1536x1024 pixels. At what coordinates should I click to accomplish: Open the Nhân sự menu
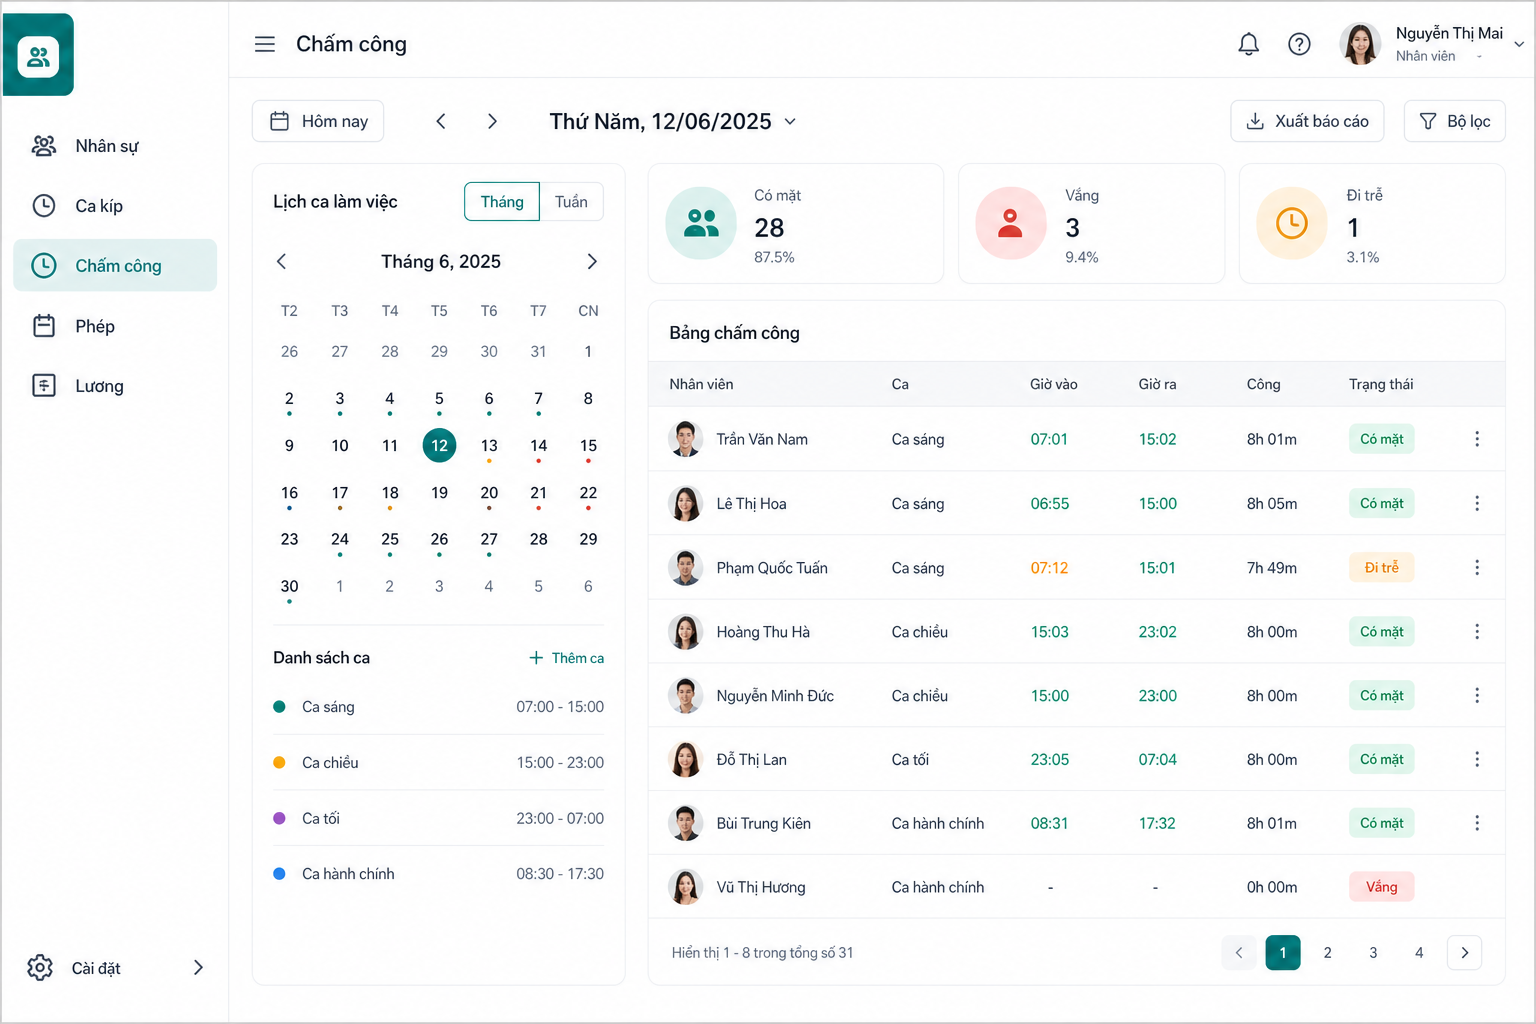click(115, 146)
